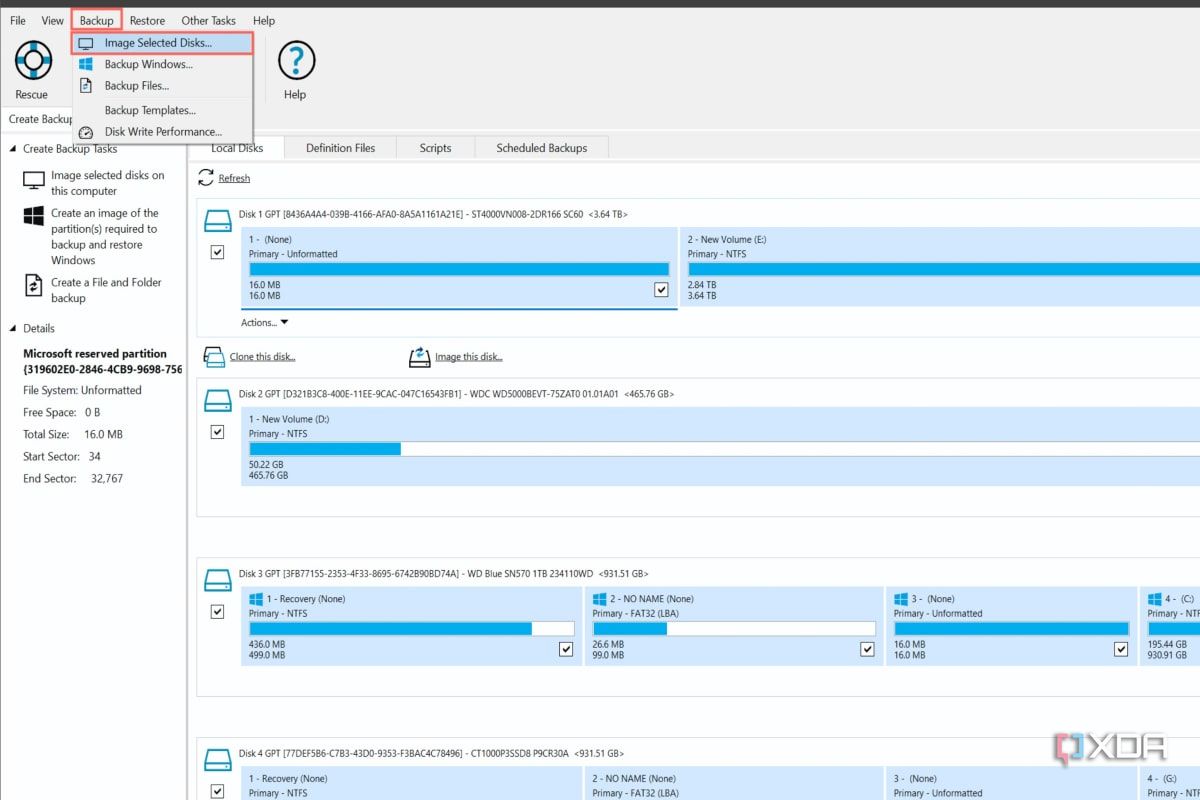Image resolution: width=1200 pixels, height=800 pixels.
Task: Choose Image Selected Disks menu entry
Action: coord(163,43)
